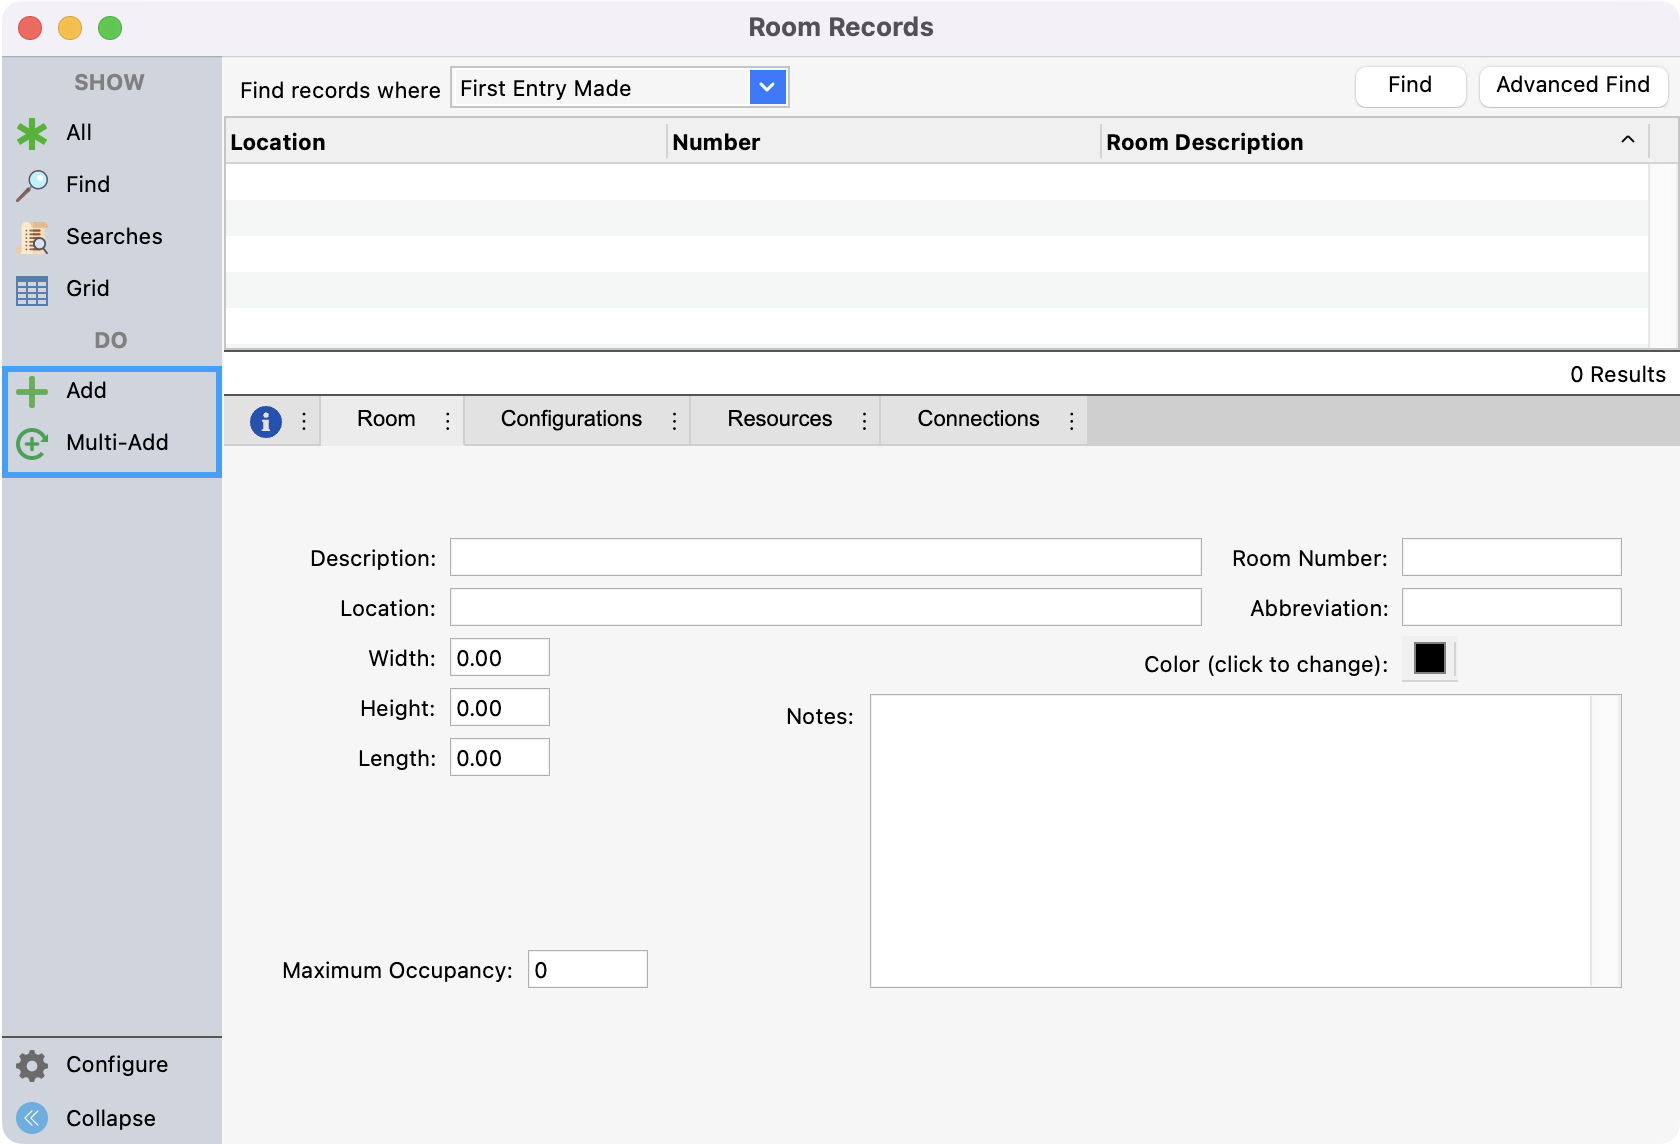Click the Maximum Occupancy field

pyautogui.click(x=587, y=969)
